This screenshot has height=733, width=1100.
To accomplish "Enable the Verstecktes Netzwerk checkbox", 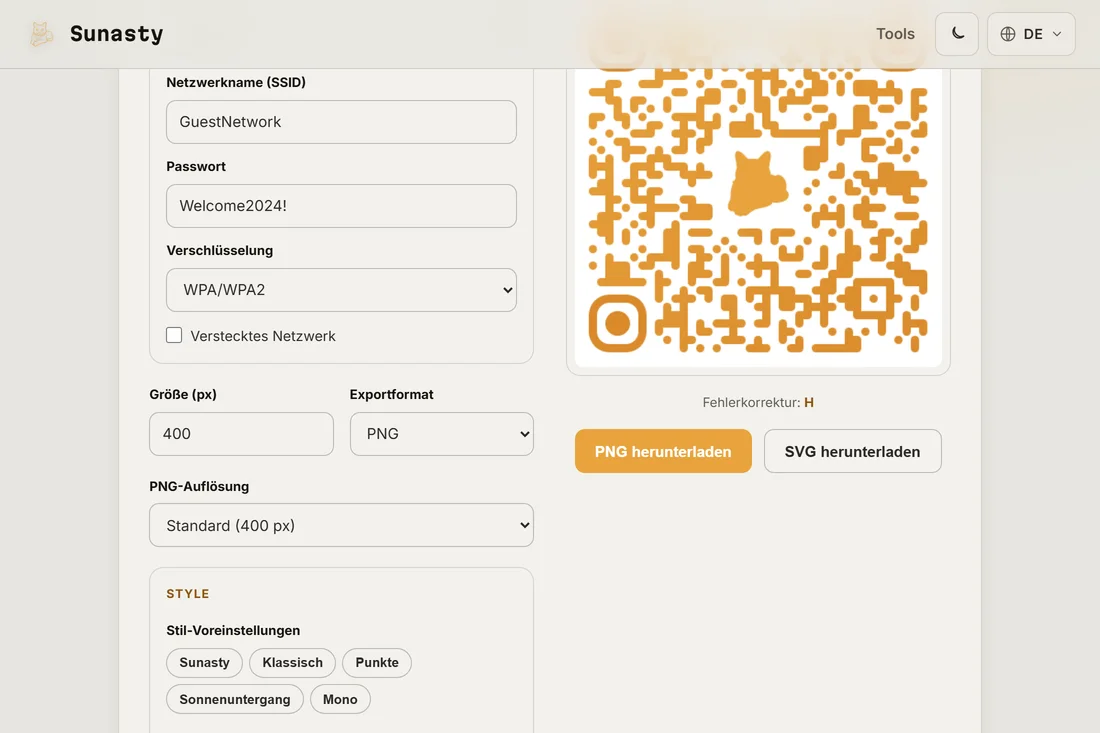I will 174,335.
